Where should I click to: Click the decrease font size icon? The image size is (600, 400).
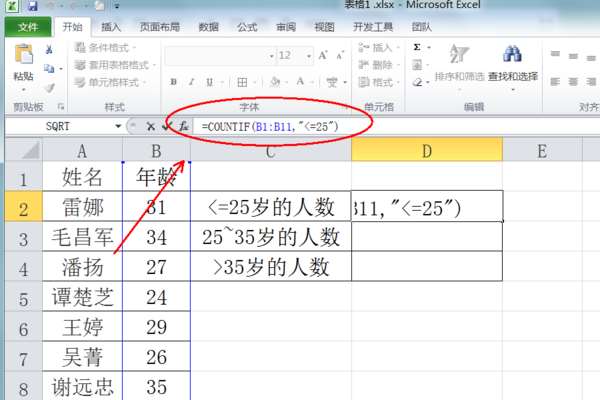(340, 56)
